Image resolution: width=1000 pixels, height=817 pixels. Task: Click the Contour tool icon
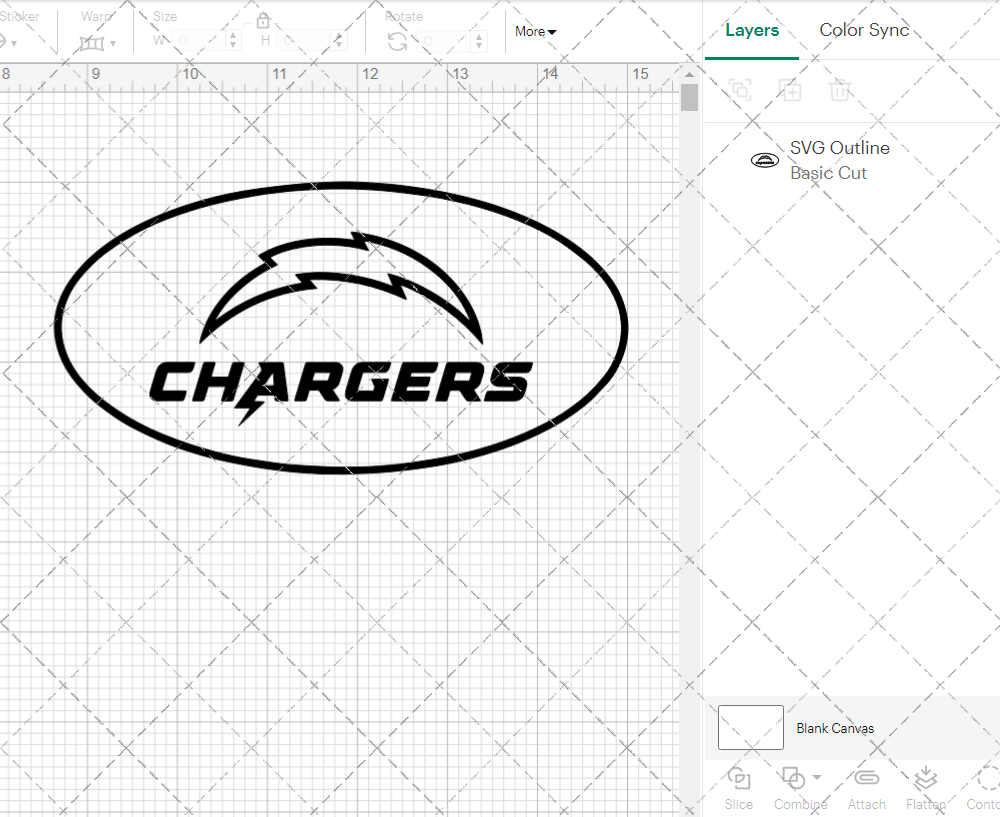[x=989, y=778]
